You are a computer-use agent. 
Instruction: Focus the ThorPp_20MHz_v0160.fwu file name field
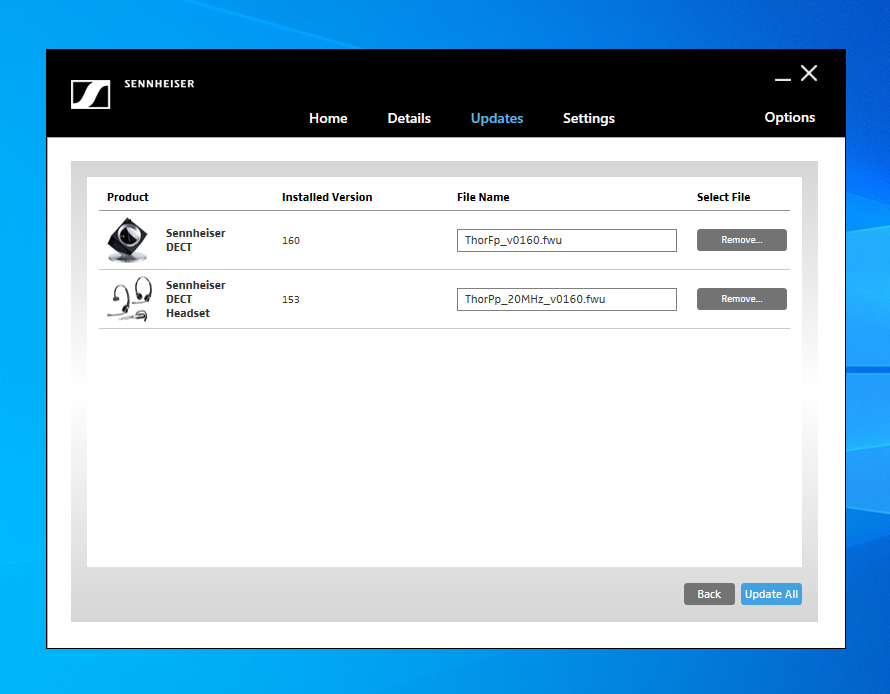[566, 299]
